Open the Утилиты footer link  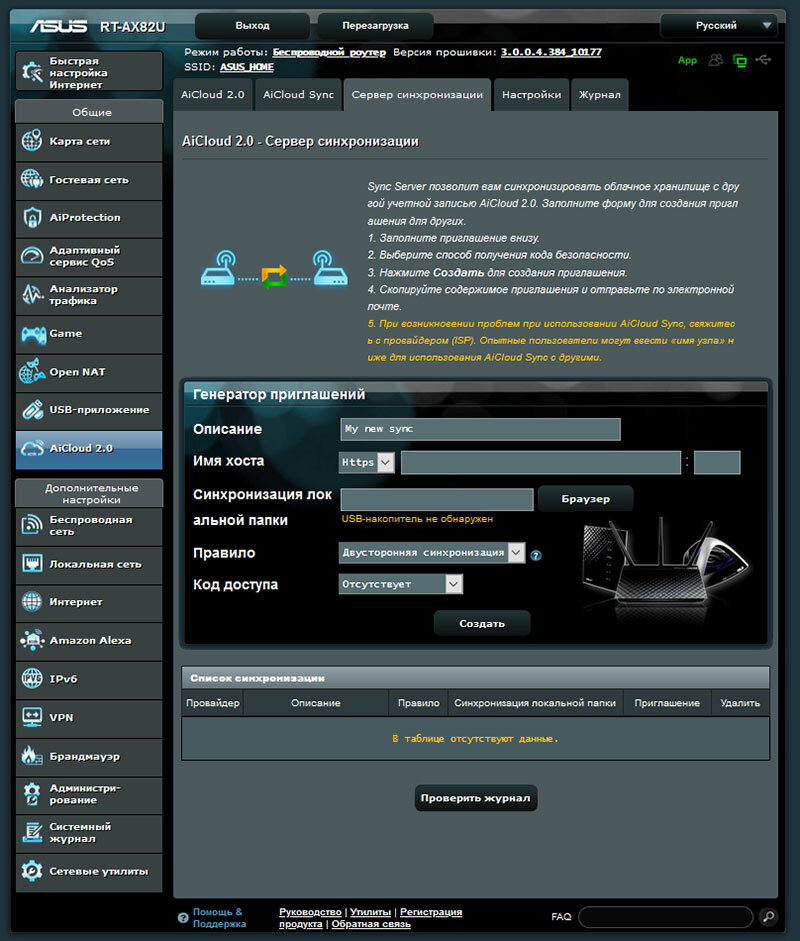[x=370, y=912]
